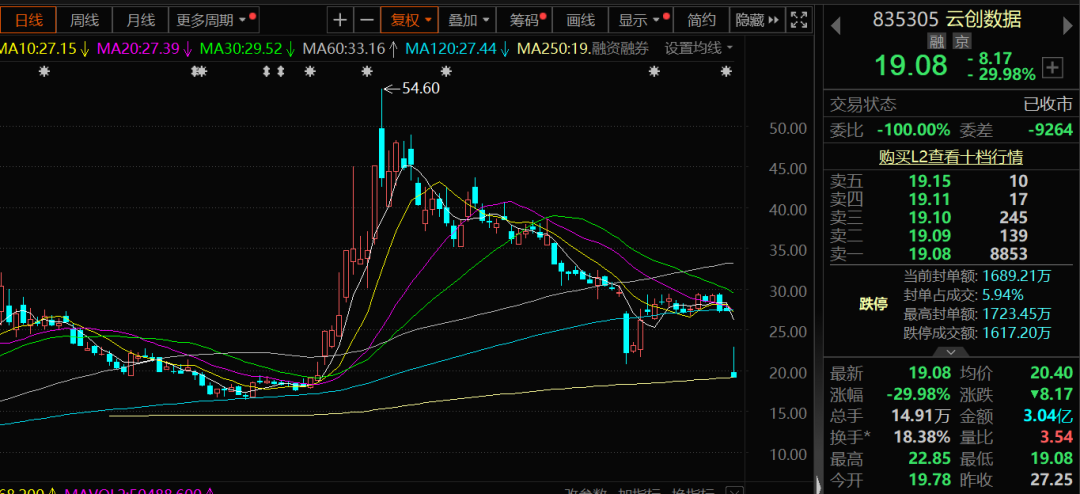This screenshot has height=494, width=1080.
Task: Zoom in the chart with plus button
Action: coord(342,20)
